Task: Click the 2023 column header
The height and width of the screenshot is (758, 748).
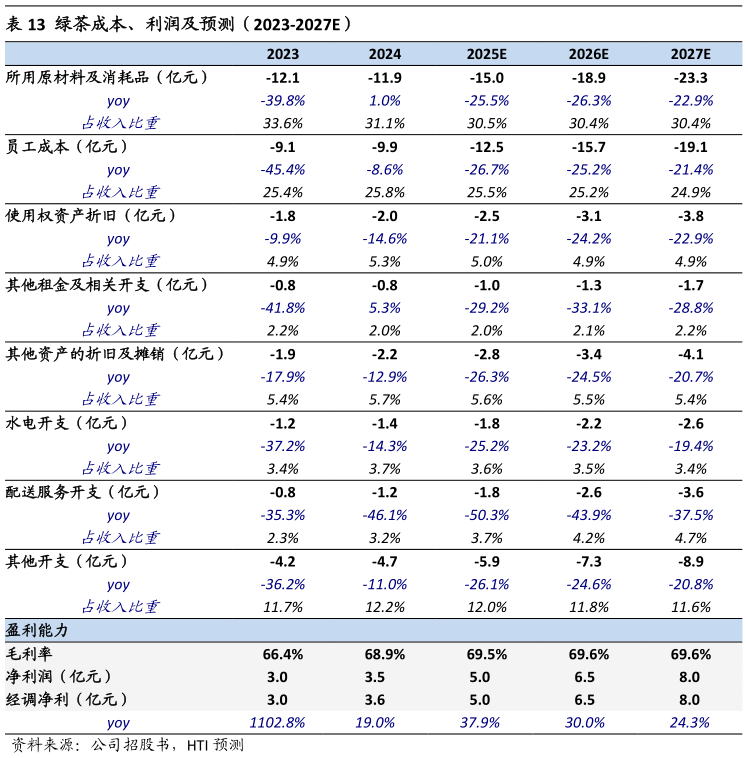Action: pos(282,54)
